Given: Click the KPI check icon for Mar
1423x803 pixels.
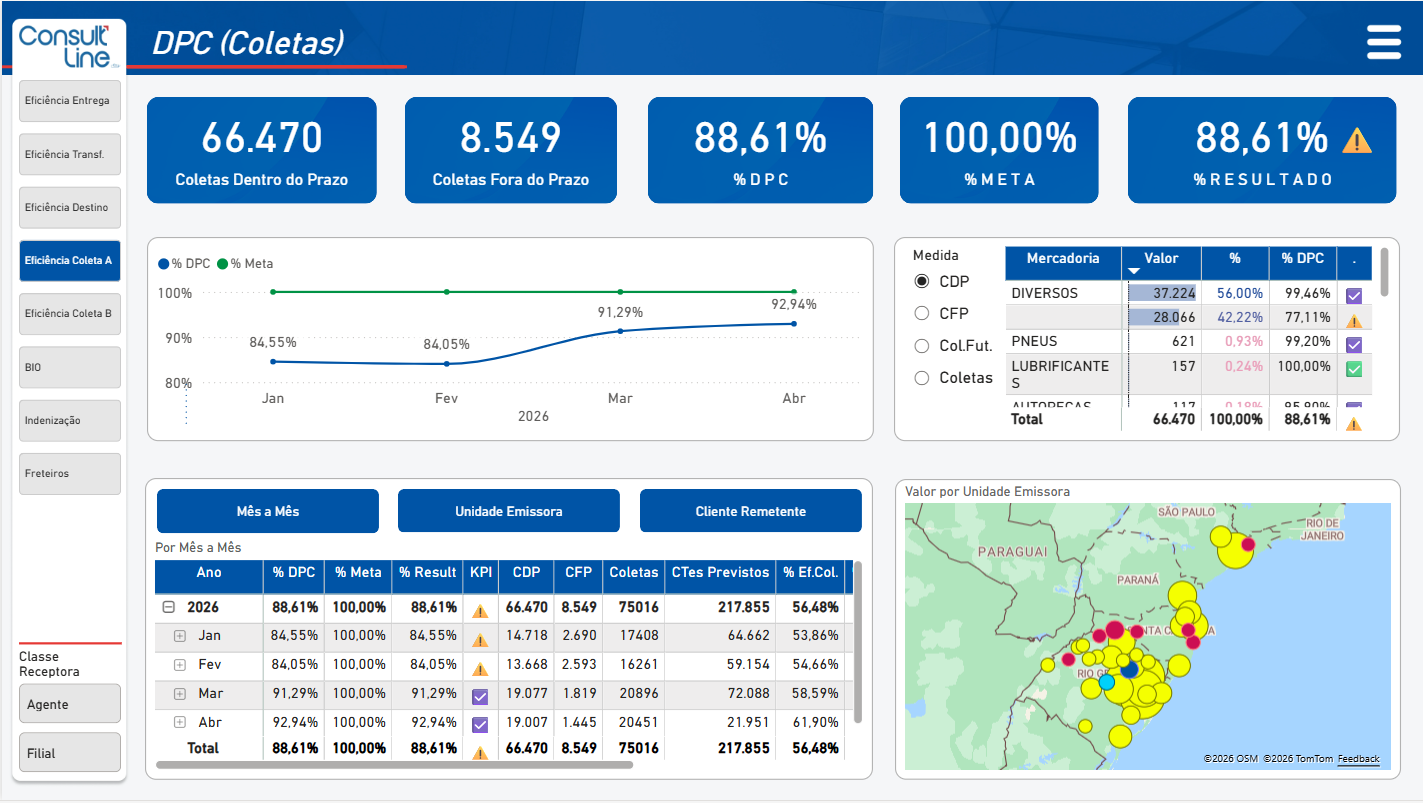Looking at the screenshot, I should coord(480,696).
